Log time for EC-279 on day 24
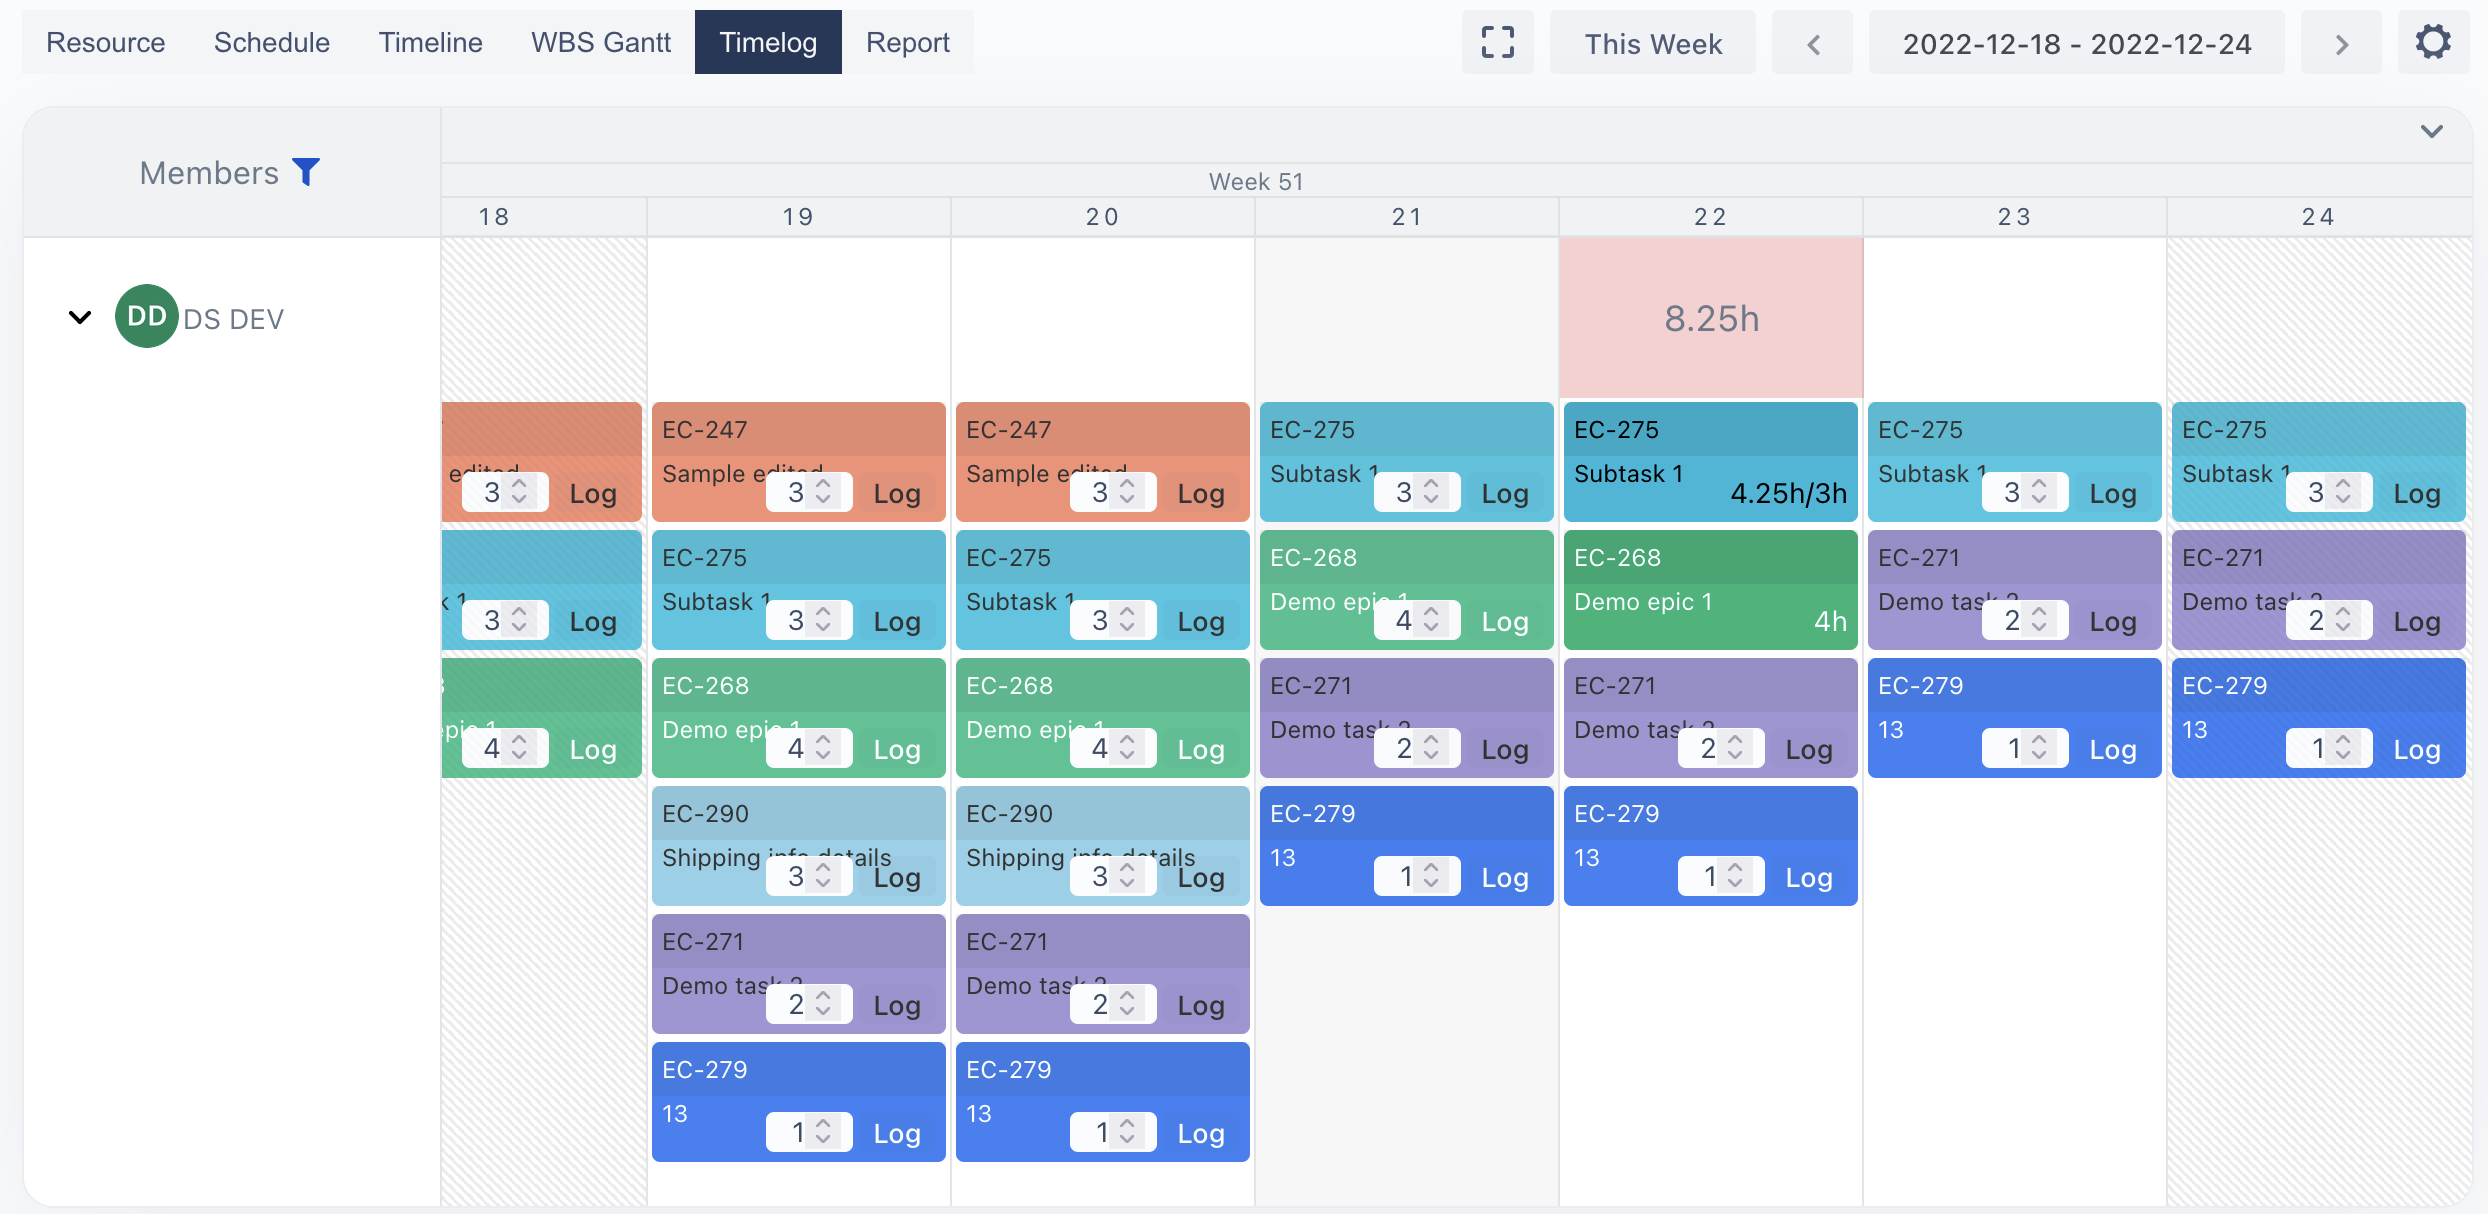The height and width of the screenshot is (1214, 2488). click(2417, 749)
